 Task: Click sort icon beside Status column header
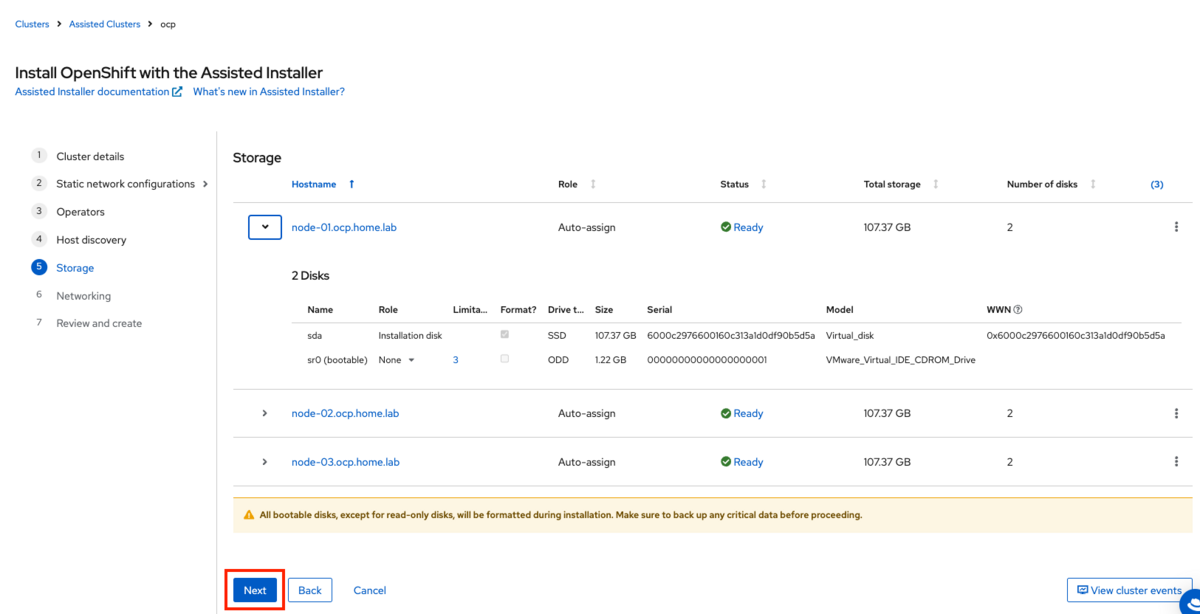pyautogui.click(x=764, y=184)
